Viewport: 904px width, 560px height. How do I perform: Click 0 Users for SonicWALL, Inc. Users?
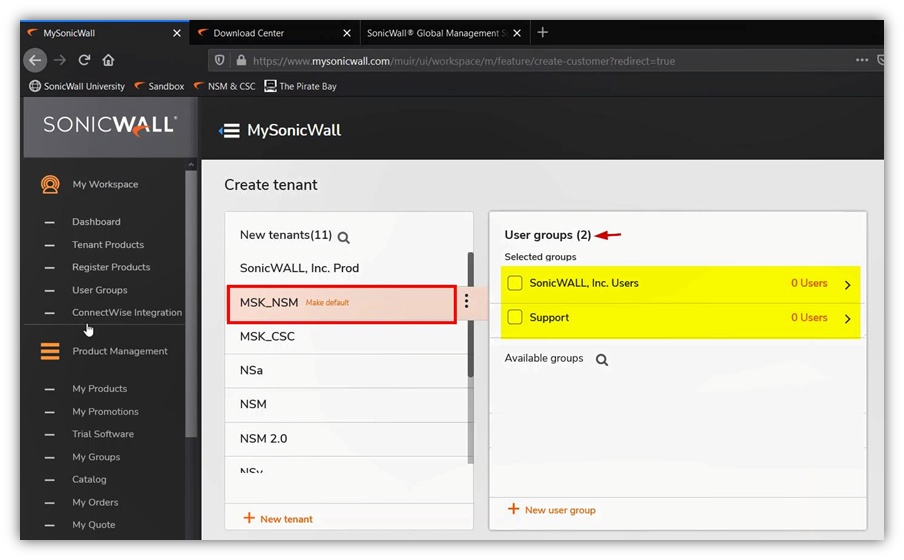tap(809, 283)
